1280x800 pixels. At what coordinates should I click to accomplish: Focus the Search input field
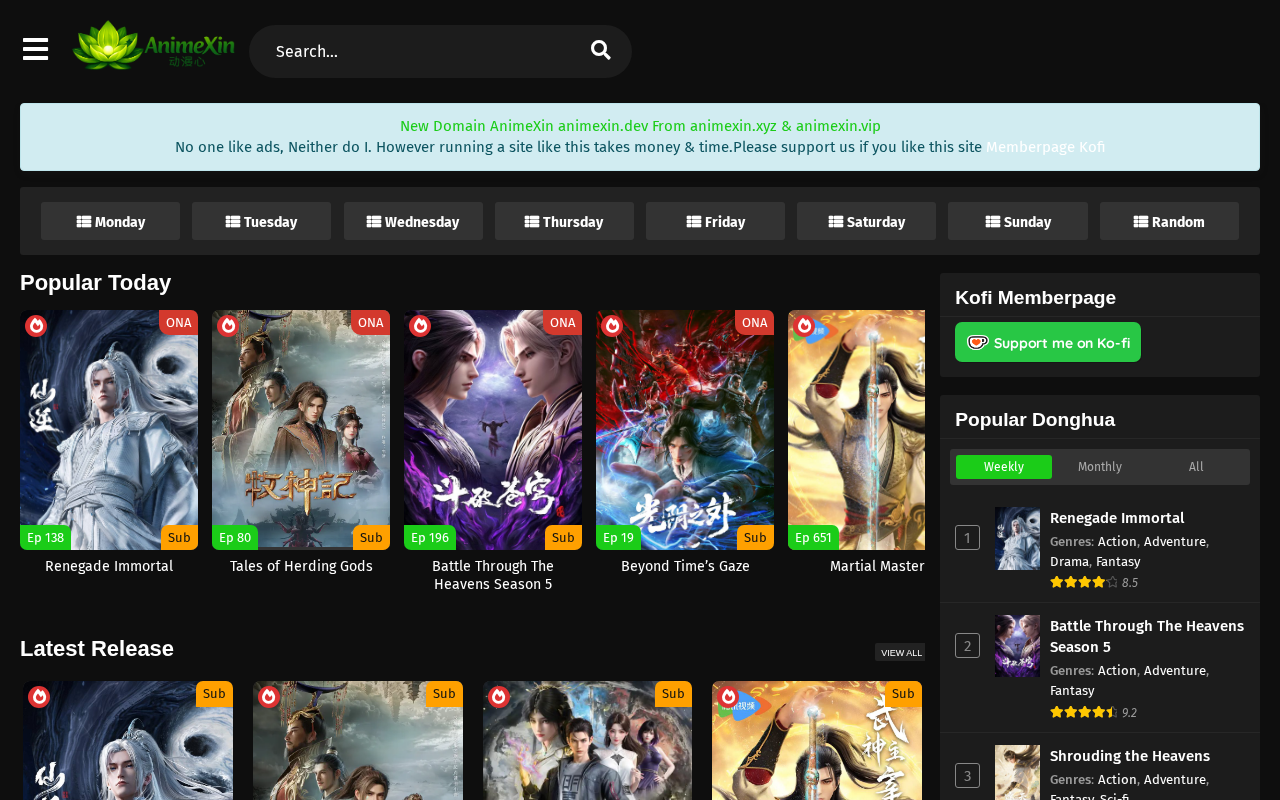[x=425, y=51]
